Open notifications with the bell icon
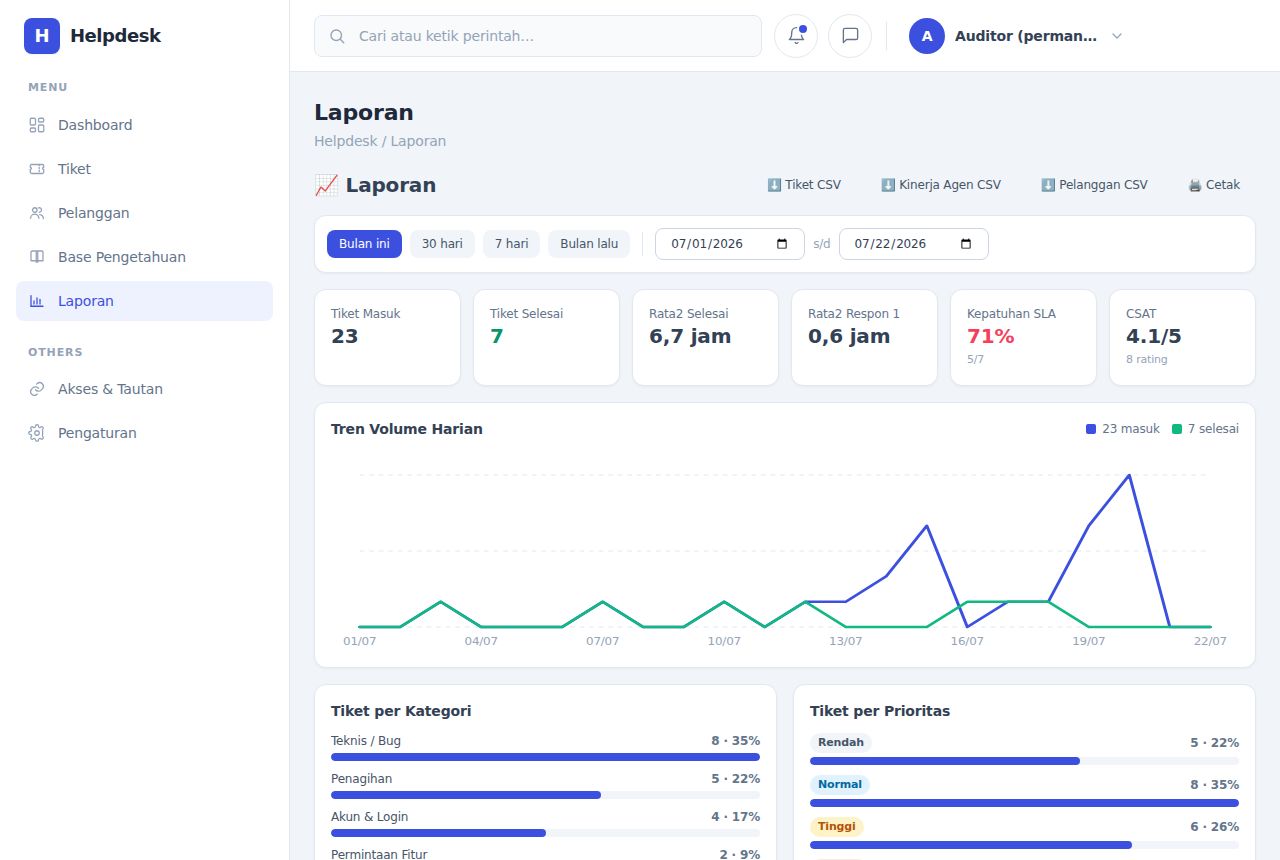Screen dimensions: 1280x860 [x=796, y=36]
